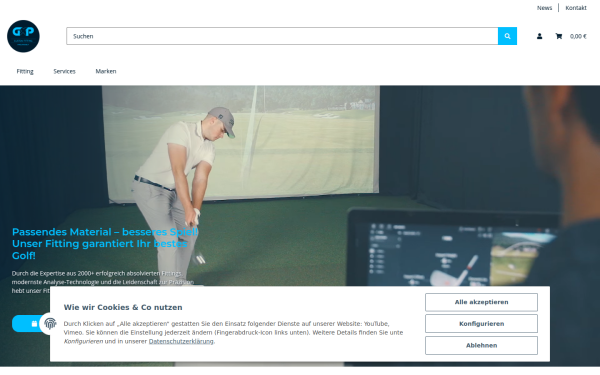Click the heading Wie wir Cookies & Co nutzen
Viewport: 600px width, 375px height.
(123, 307)
